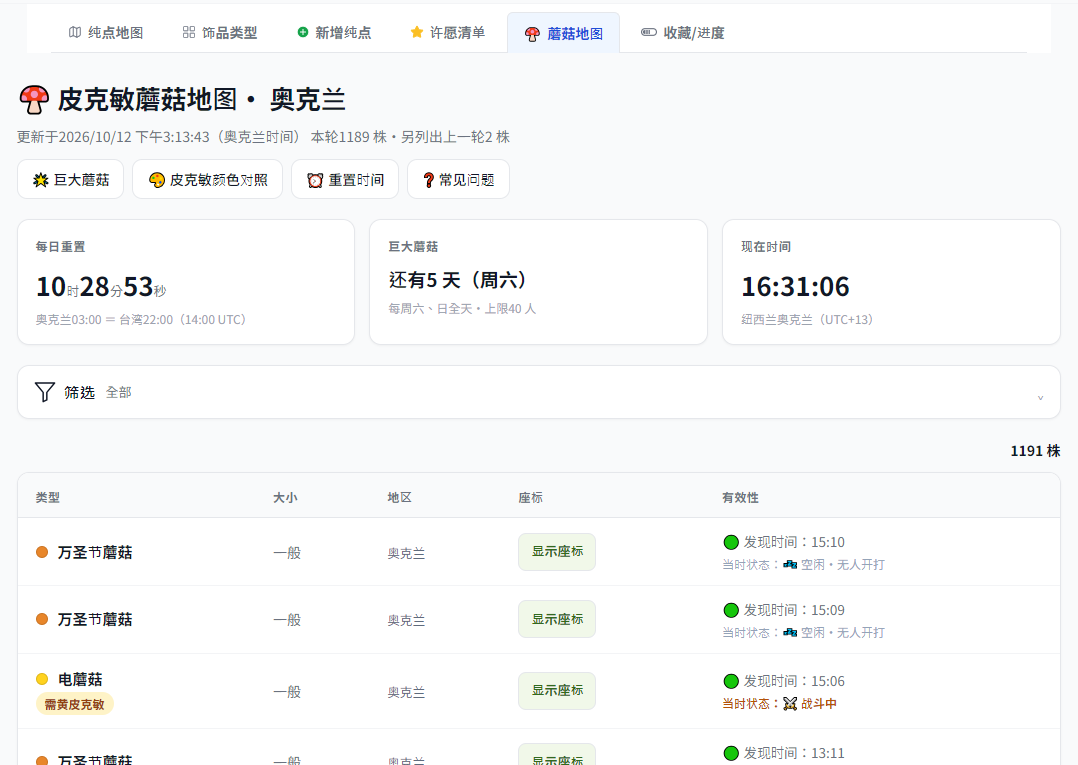Click the 有效性 column header

pyautogui.click(x=740, y=498)
